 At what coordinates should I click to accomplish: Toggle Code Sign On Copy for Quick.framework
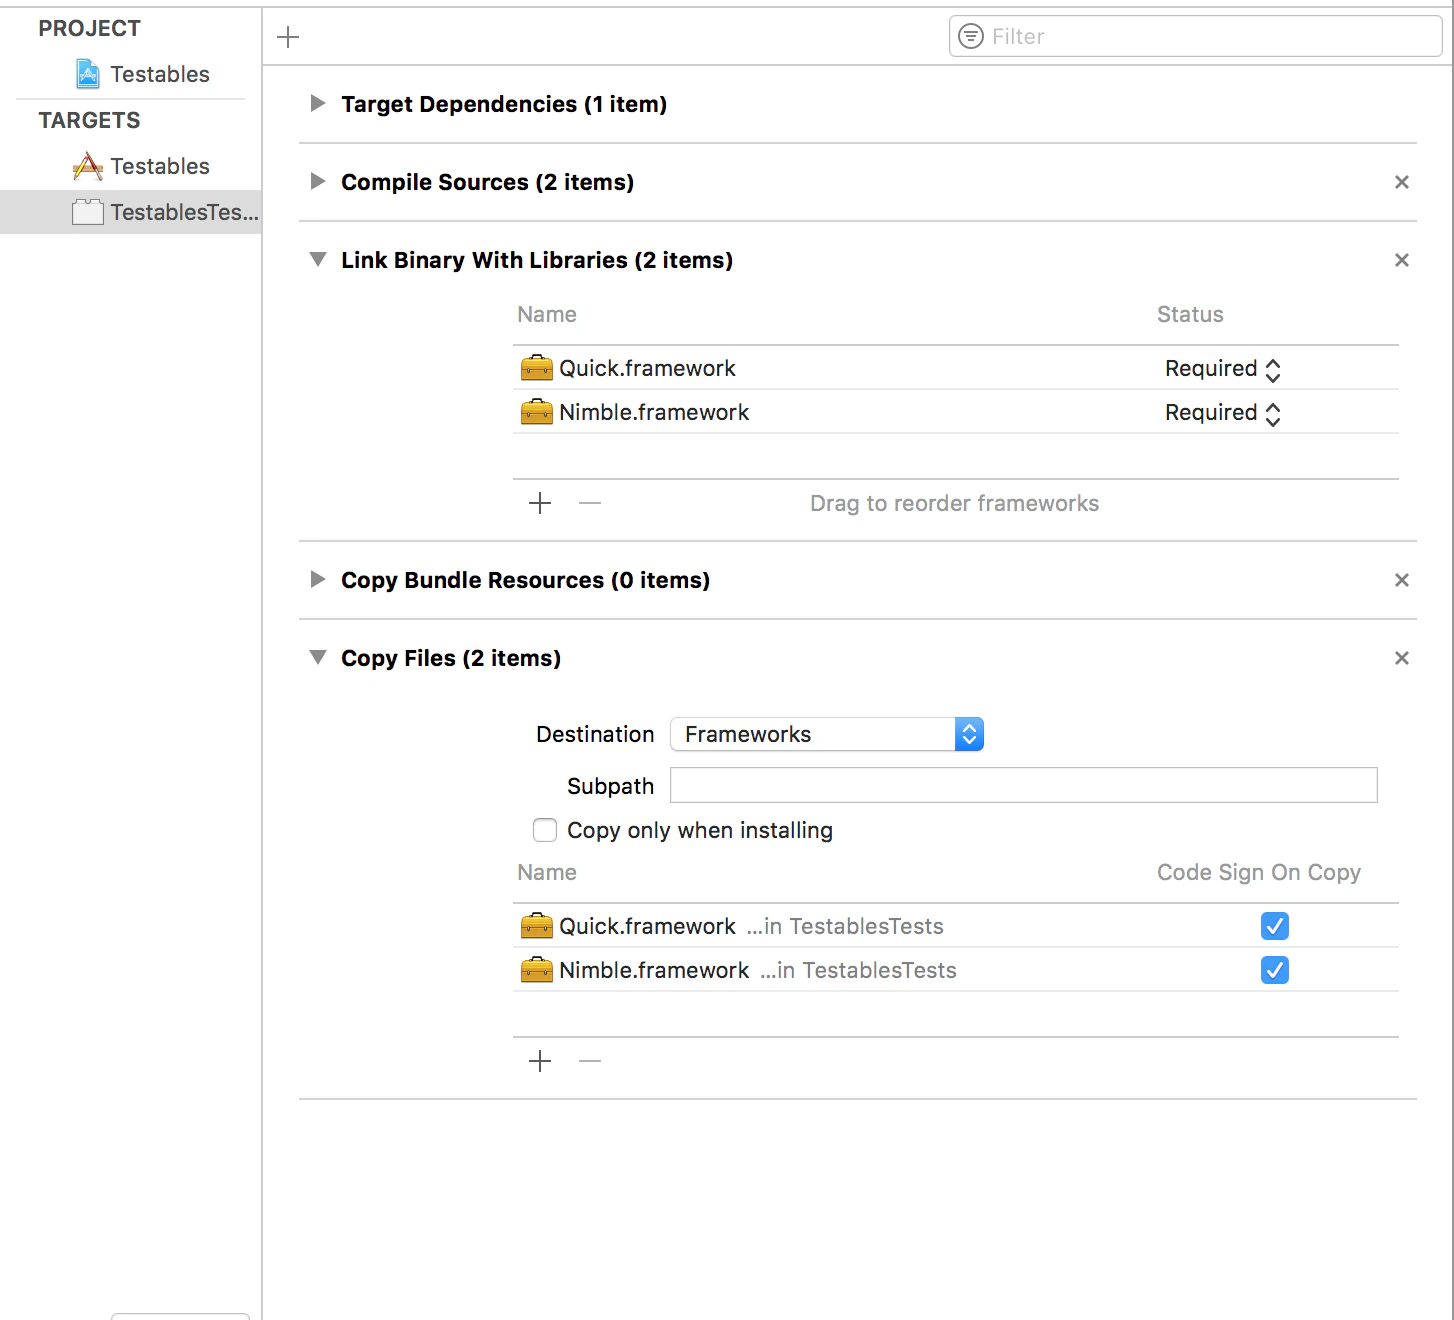1275,926
